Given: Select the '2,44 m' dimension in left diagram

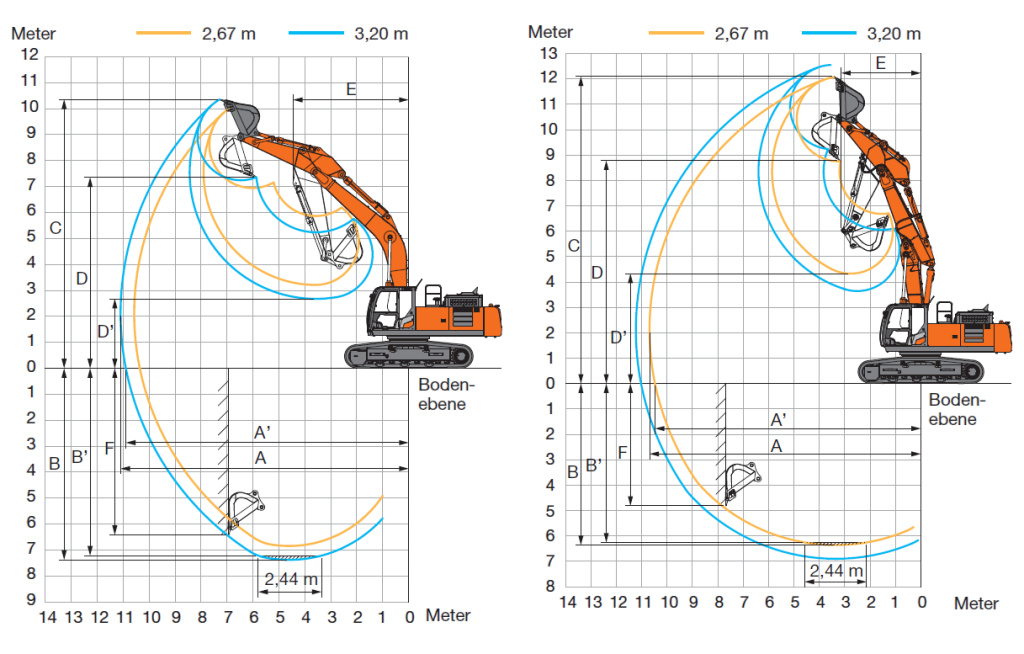Looking at the screenshot, I should [x=291, y=579].
